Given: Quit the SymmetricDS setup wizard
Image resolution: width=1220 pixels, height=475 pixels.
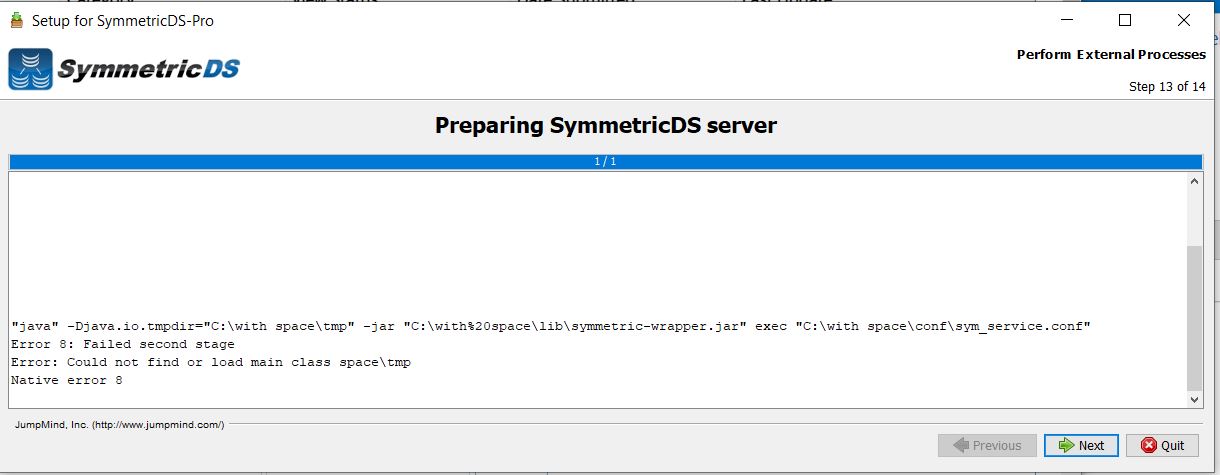Looking at the screenshot, I should click(1162, 445).
